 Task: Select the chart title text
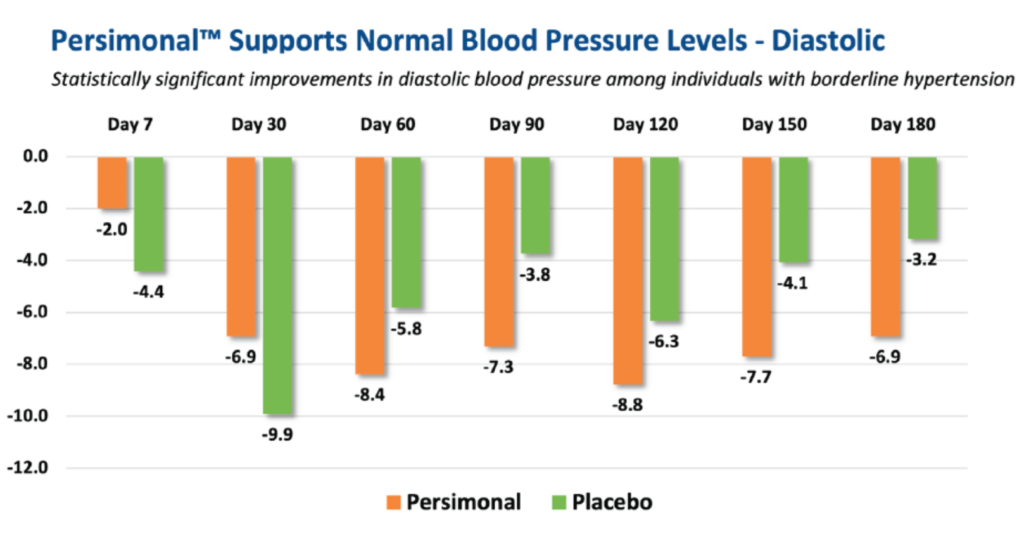click(x=468, y=40)
